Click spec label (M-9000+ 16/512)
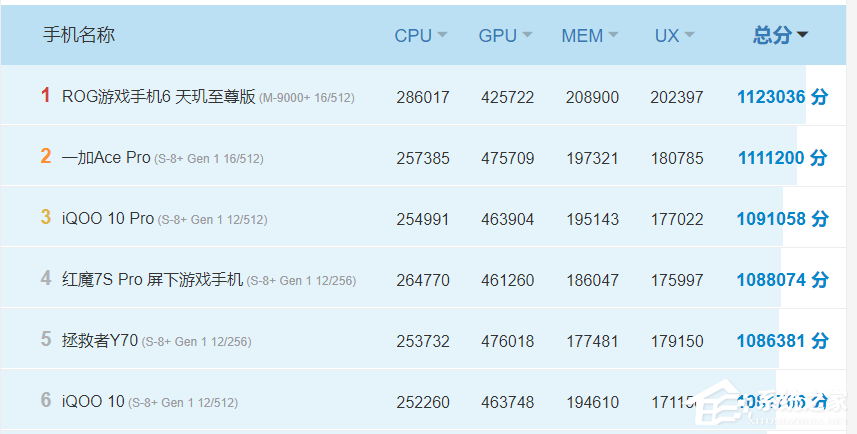The image size is (857, 434). point(307,98)
